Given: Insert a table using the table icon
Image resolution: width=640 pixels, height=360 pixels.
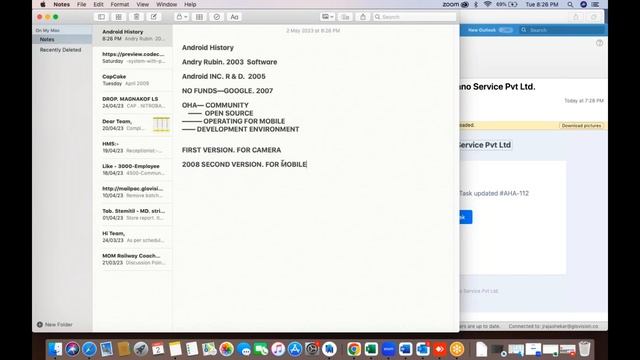Looking at the screenshot, I should 199,17.
